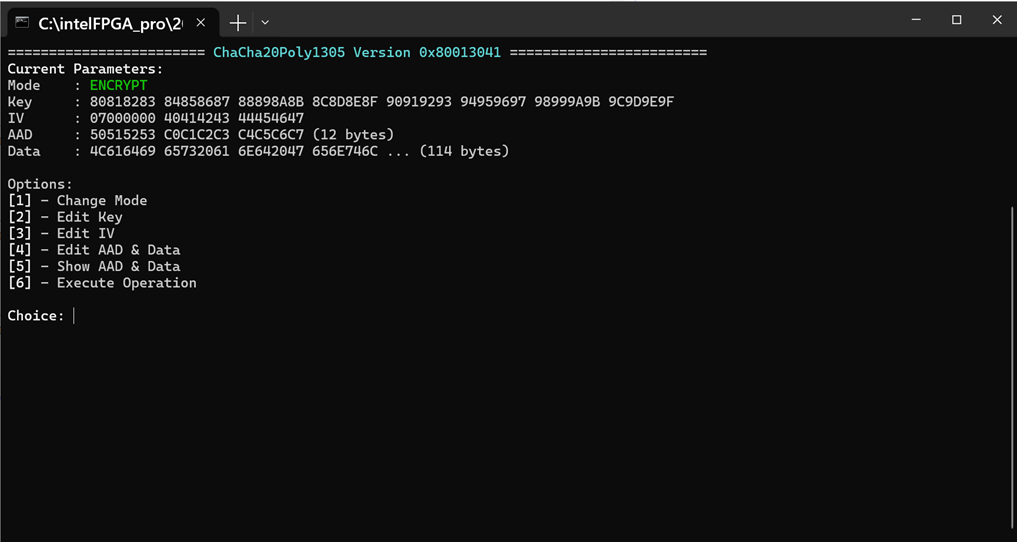Click the '[2] - Edit Key' option line
Screen dimensions: 1017x542
tap(65, 217)
